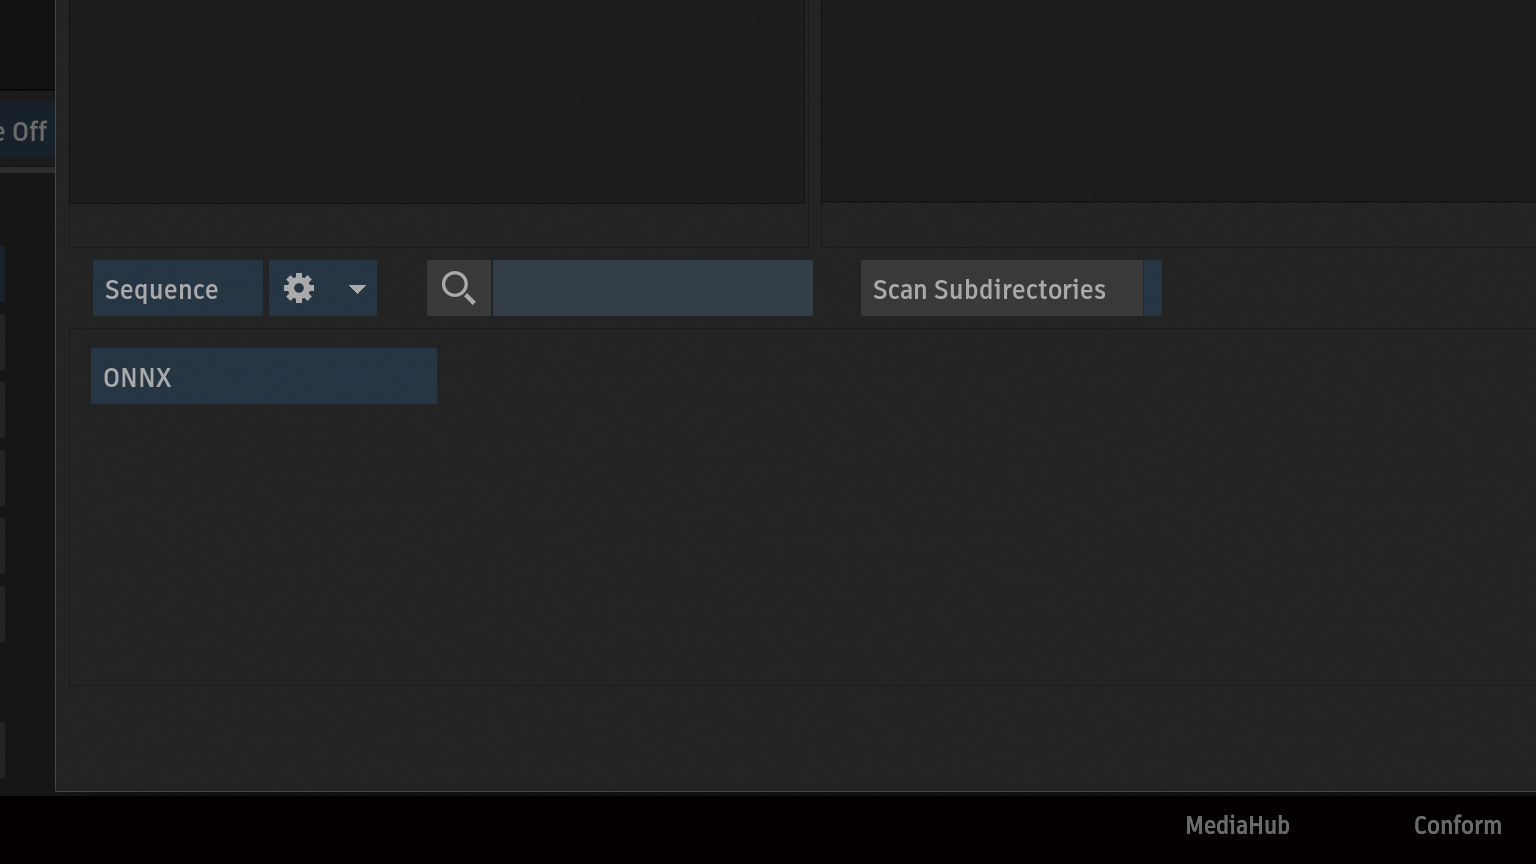Expand the small arrow next to the gear

click(357, 289)
